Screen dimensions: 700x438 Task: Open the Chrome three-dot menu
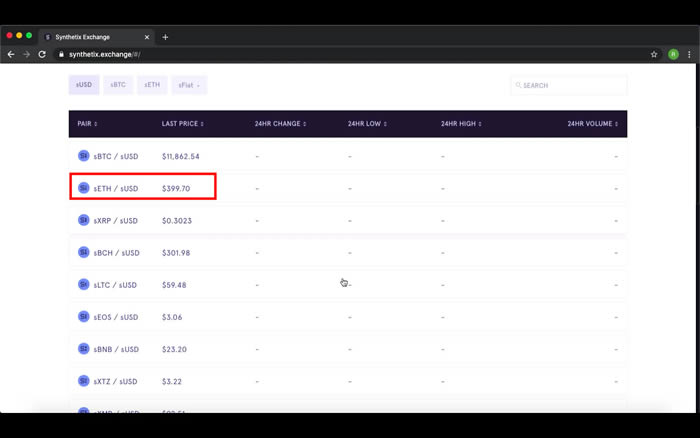[x=689, y=54]
